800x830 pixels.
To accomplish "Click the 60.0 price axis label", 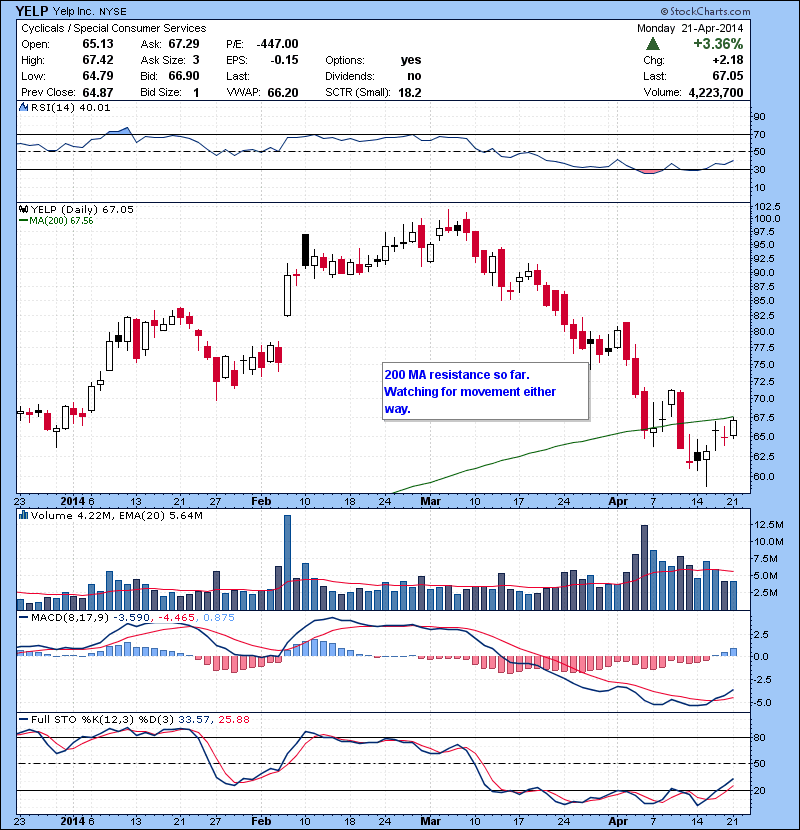I will [763, 476].
